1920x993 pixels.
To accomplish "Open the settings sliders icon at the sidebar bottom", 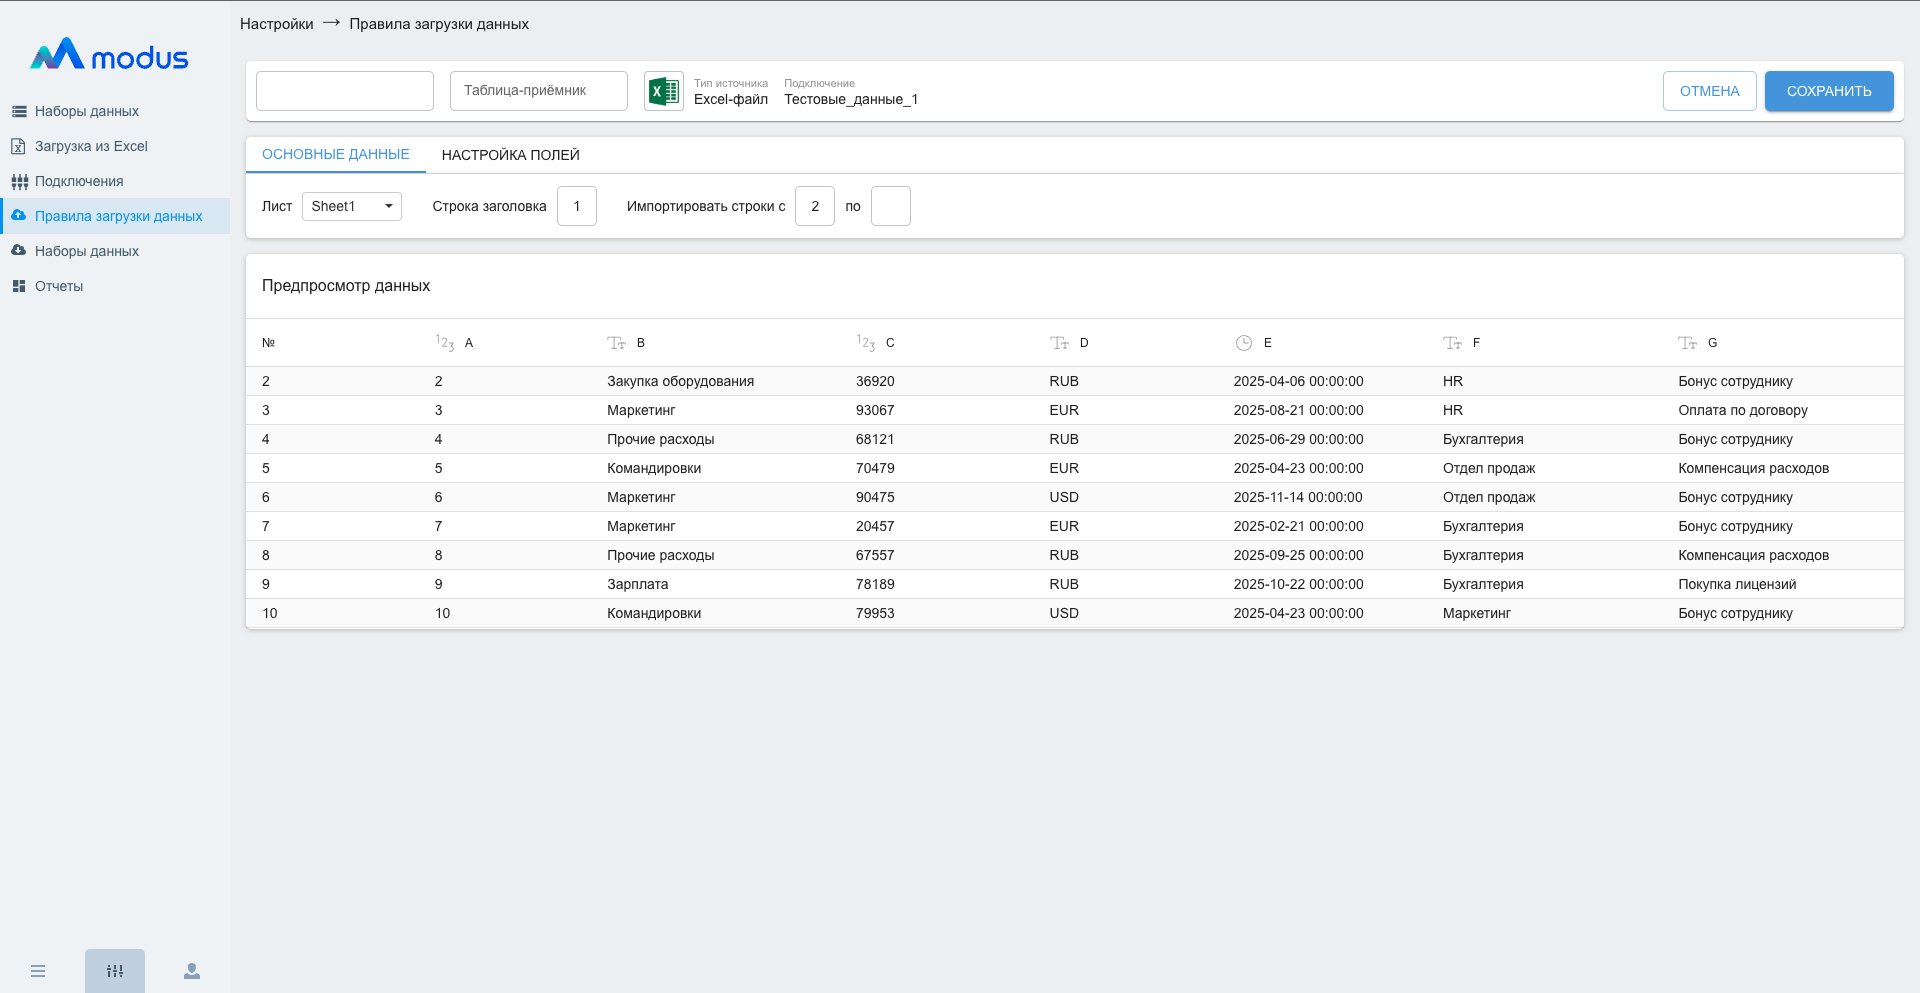I will click(115, 971).
